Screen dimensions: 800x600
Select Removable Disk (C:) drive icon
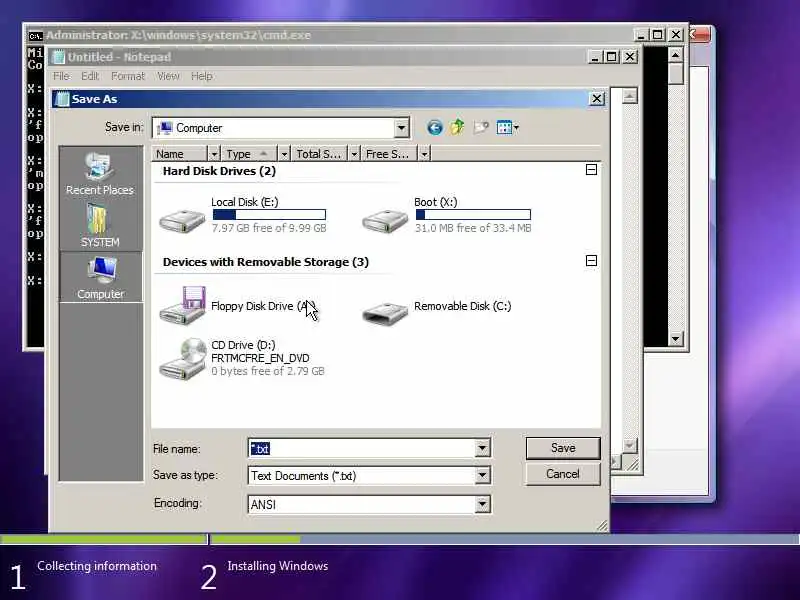pyautogui.click(x=385, y=312)
